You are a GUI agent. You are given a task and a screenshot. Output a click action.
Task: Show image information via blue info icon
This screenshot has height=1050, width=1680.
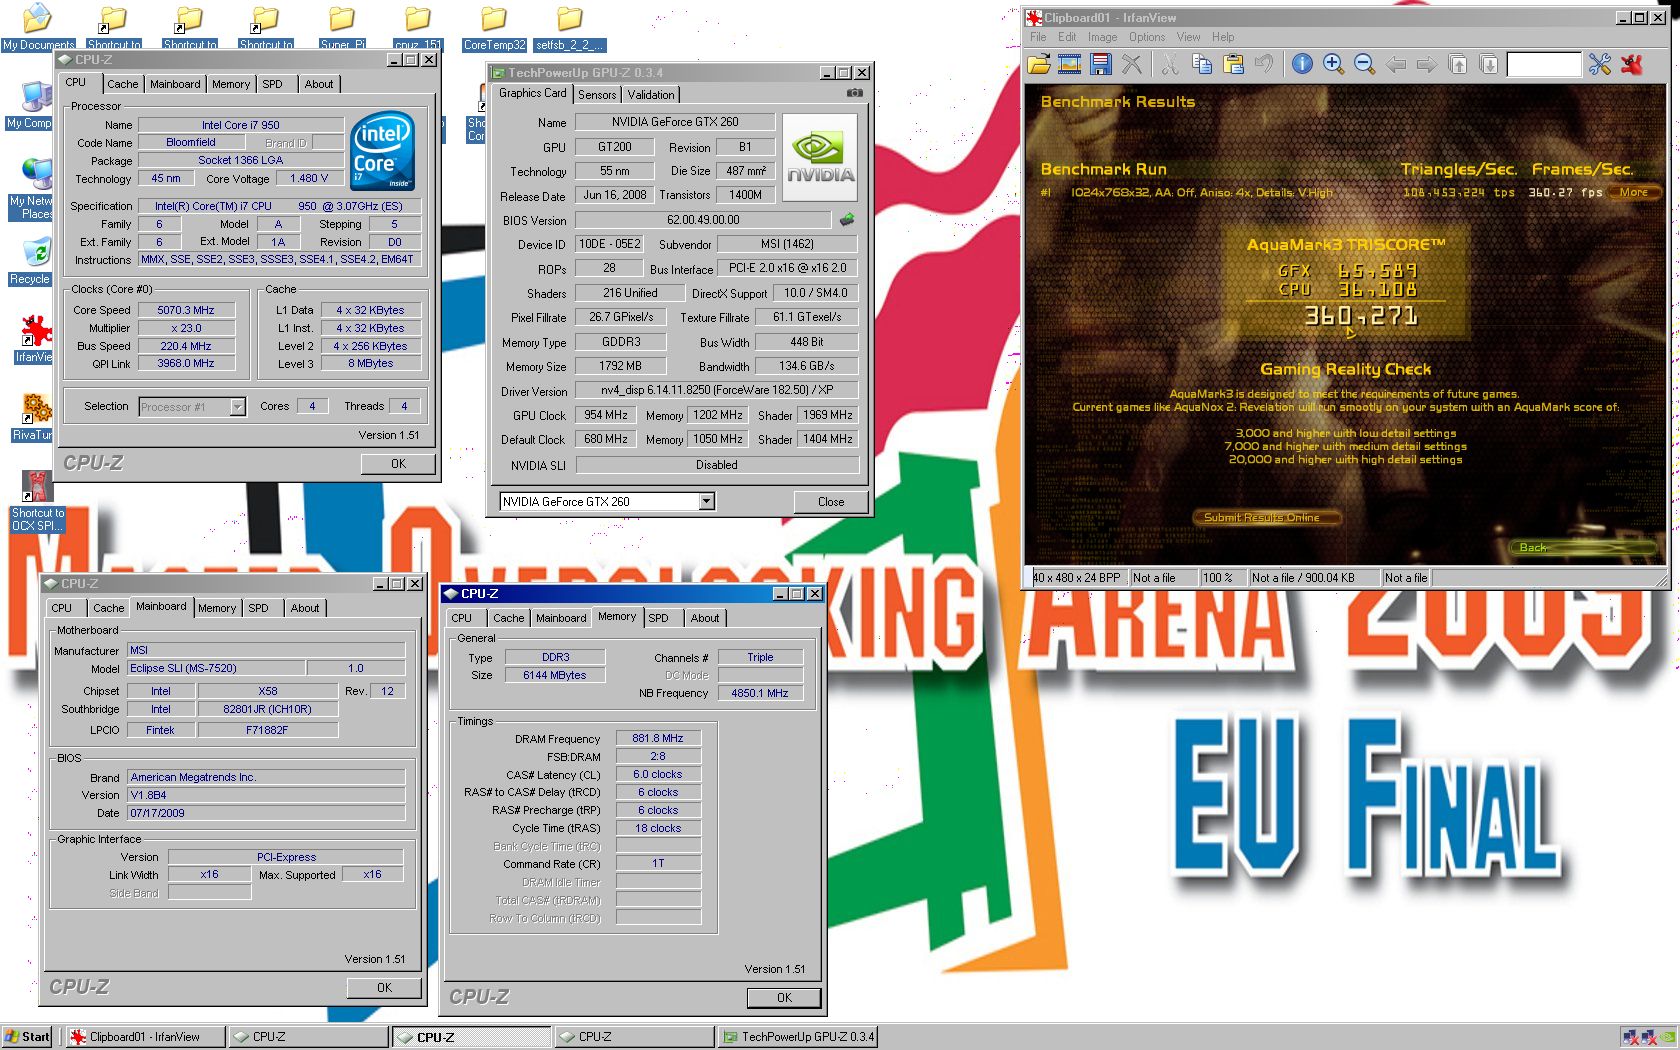tap(1302, 65)
